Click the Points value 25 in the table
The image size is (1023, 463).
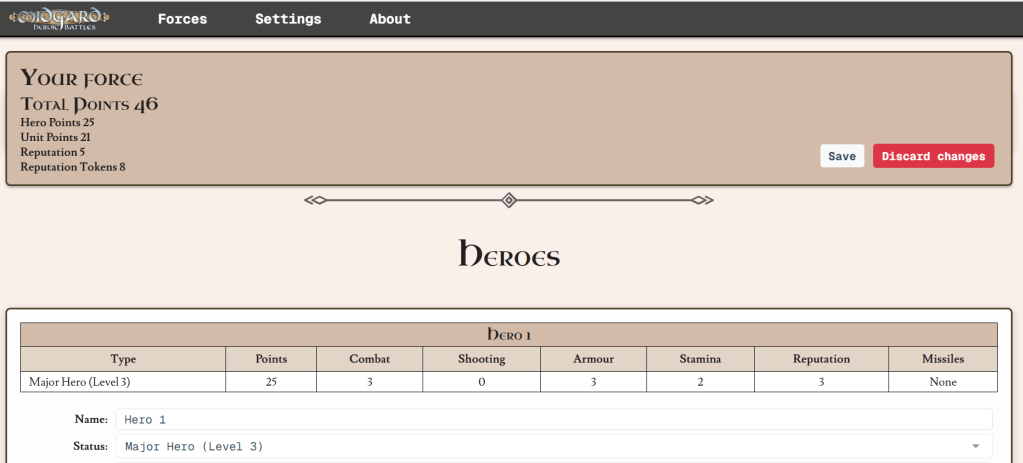tap(271, 382)
